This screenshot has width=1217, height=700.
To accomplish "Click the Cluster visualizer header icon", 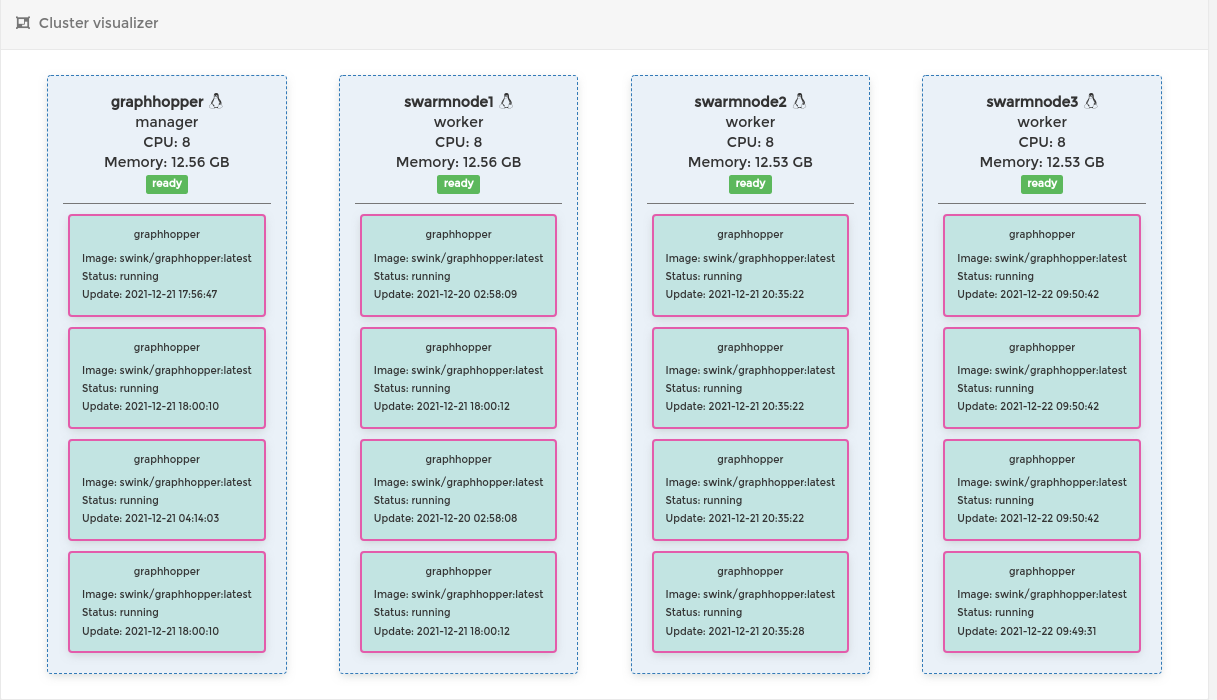I will coord(23,23).
